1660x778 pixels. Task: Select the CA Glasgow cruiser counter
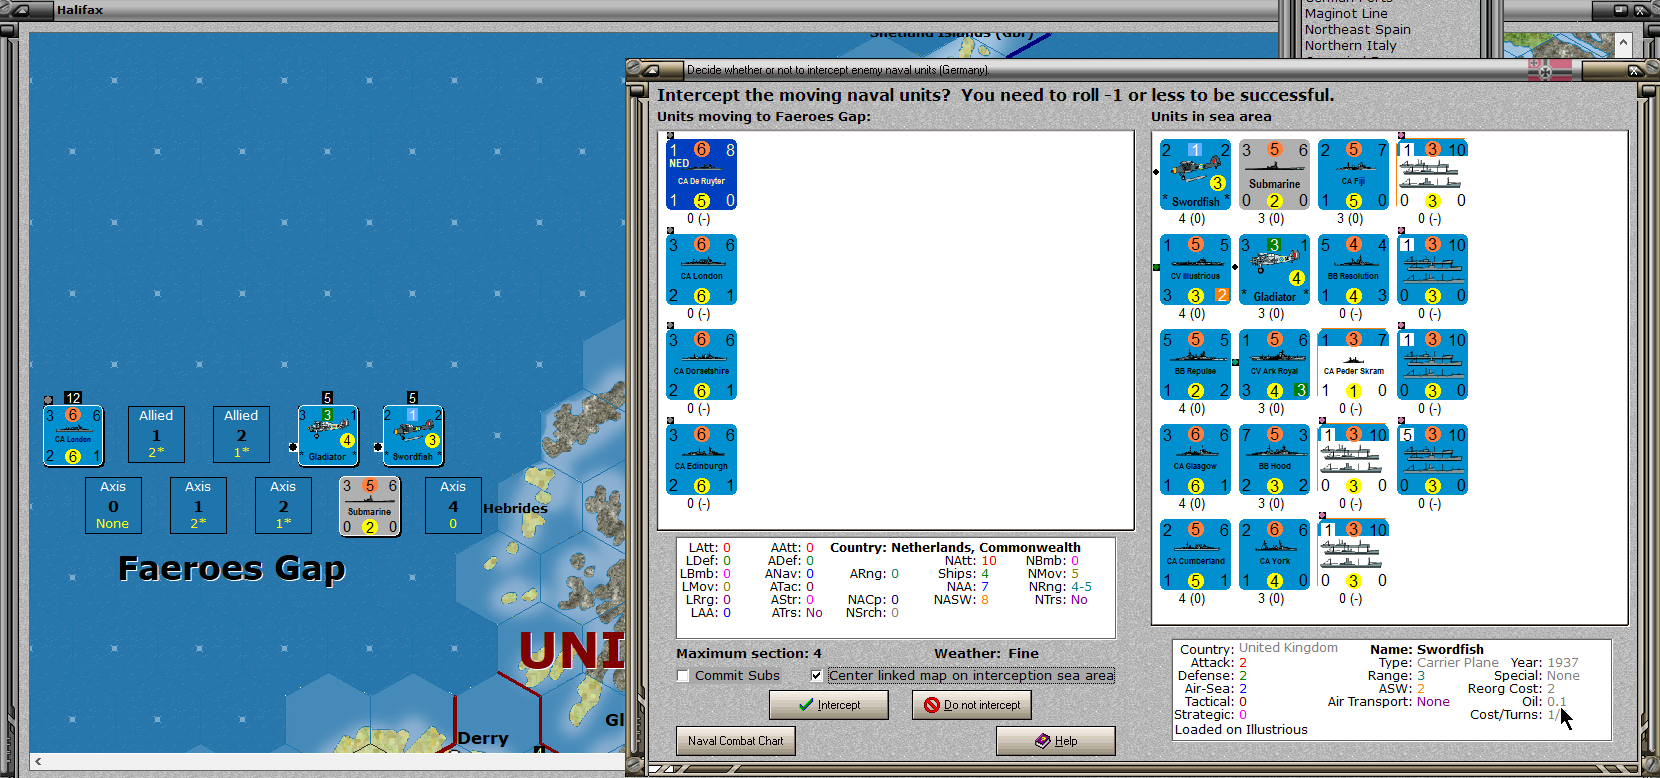[1196, 460]
